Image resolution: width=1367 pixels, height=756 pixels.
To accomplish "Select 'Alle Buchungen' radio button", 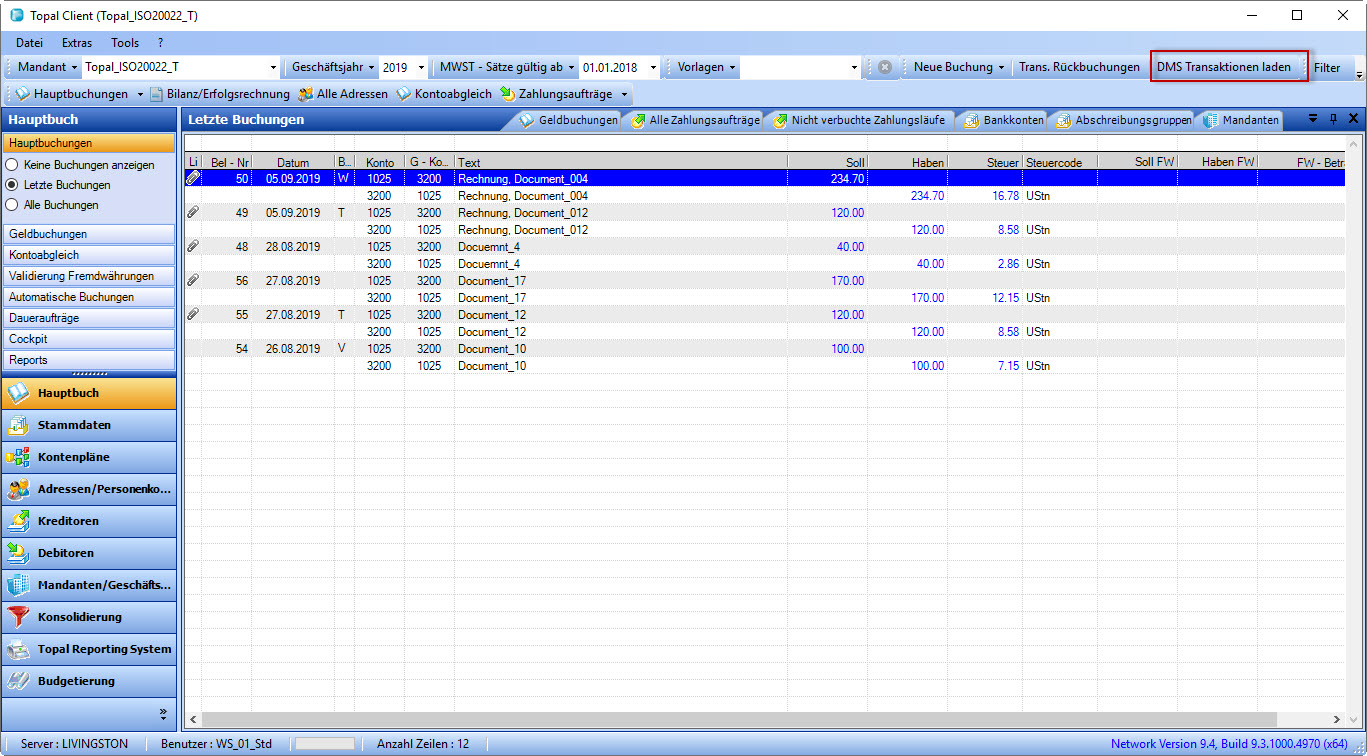I will pos(13,205).
